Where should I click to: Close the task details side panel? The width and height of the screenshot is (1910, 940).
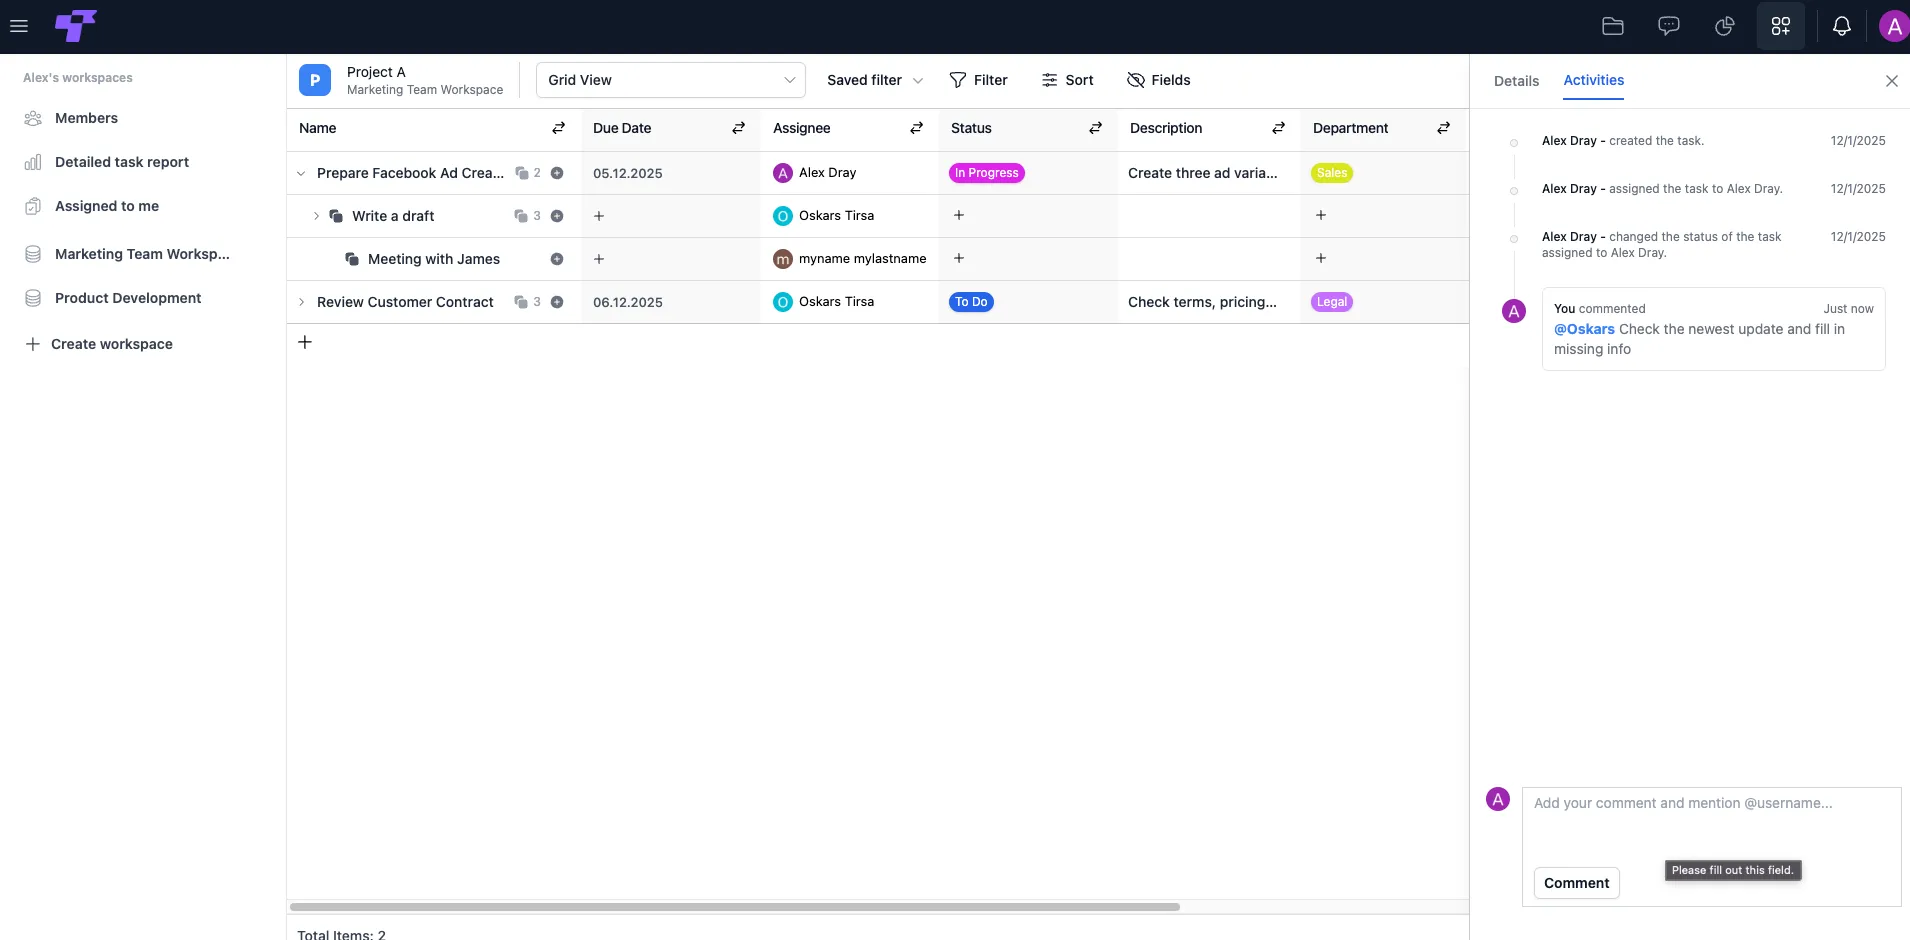coord(1892,81)
